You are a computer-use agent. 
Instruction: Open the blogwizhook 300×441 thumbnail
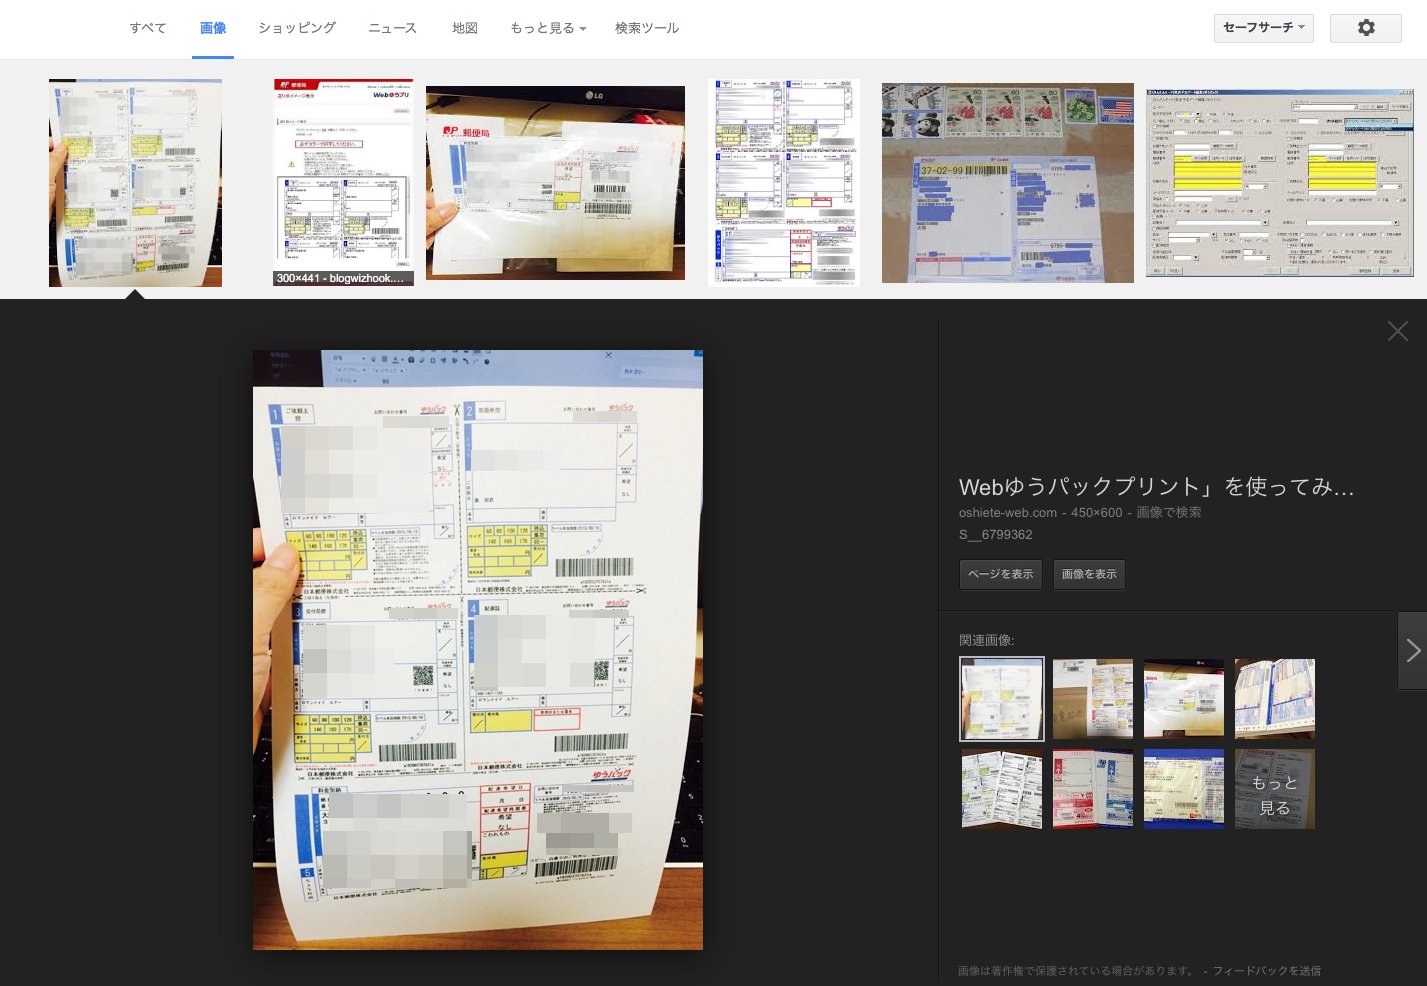(x=343, y=183)
